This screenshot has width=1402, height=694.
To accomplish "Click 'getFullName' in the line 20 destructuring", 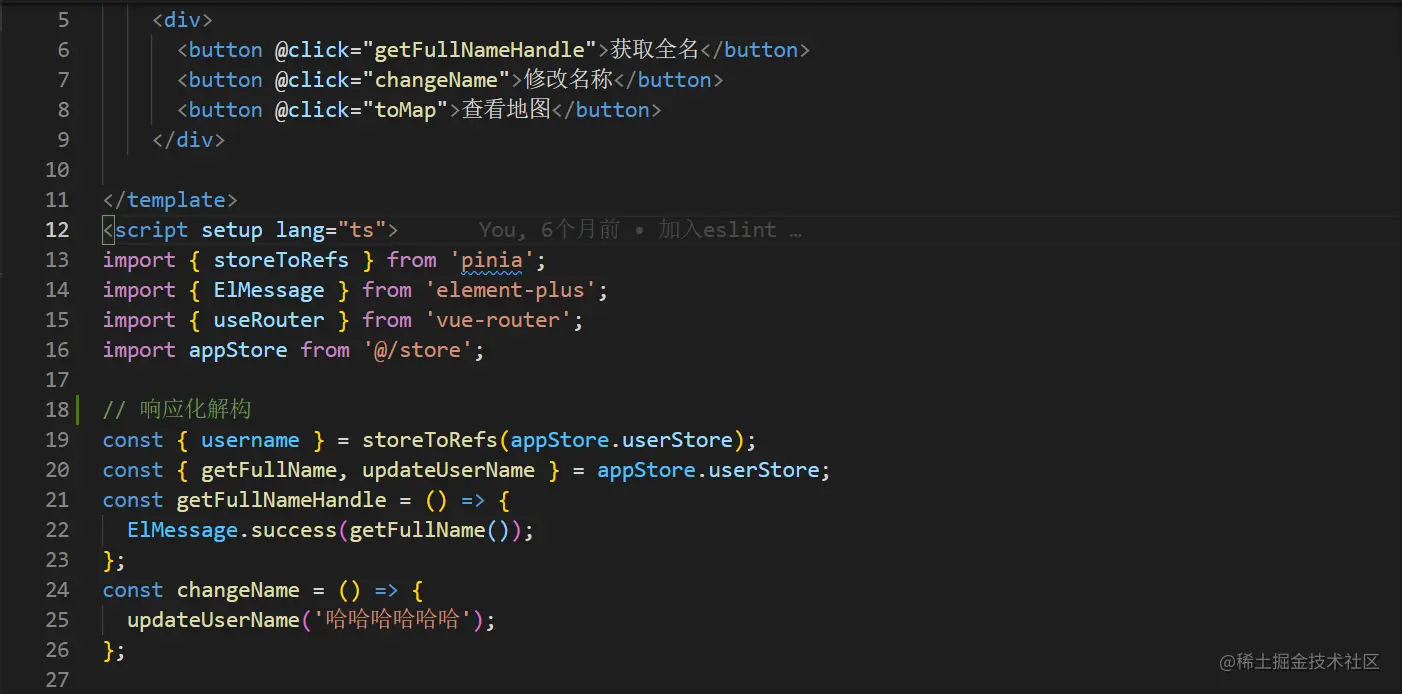I will click(x=268, y=470).
